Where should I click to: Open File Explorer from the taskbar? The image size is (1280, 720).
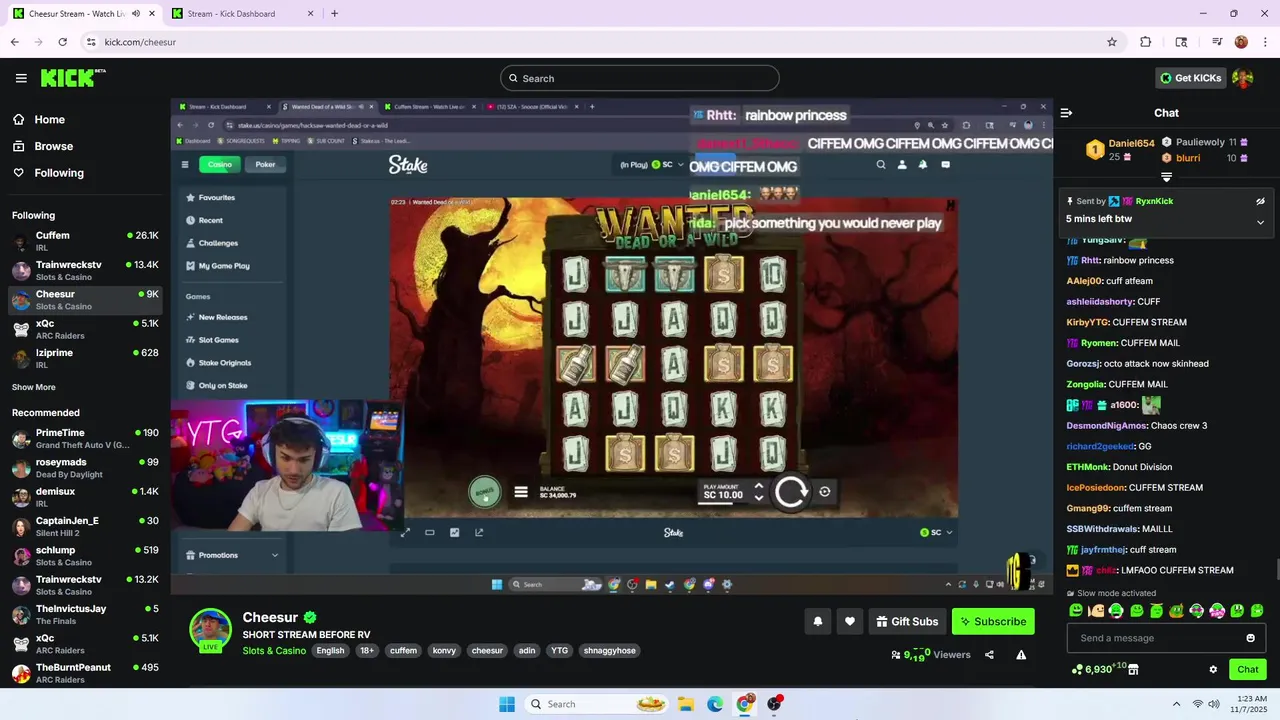[x=686, y=704]
